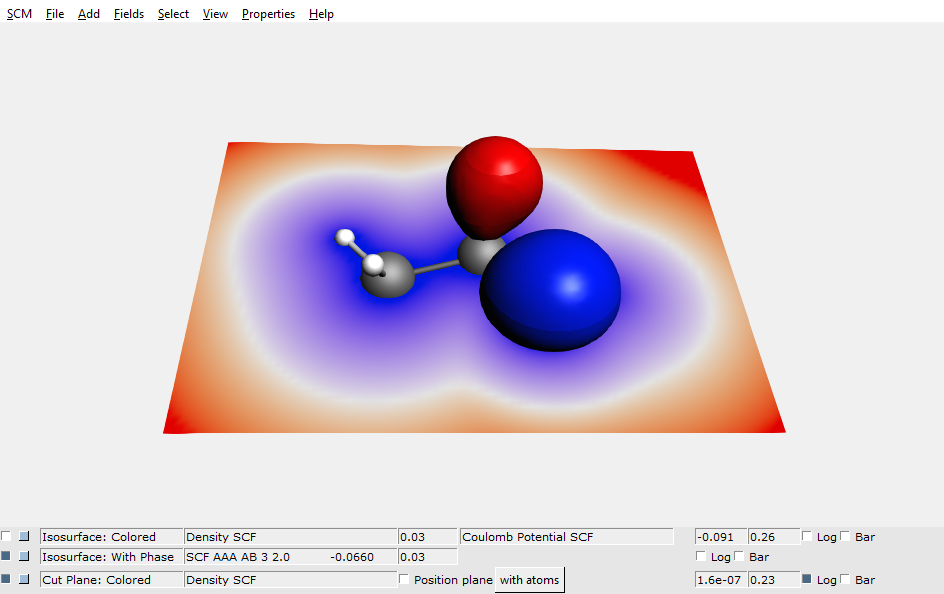
Task: Edit the 0.23 cut plane maximum value
Action: click(774, 580)
